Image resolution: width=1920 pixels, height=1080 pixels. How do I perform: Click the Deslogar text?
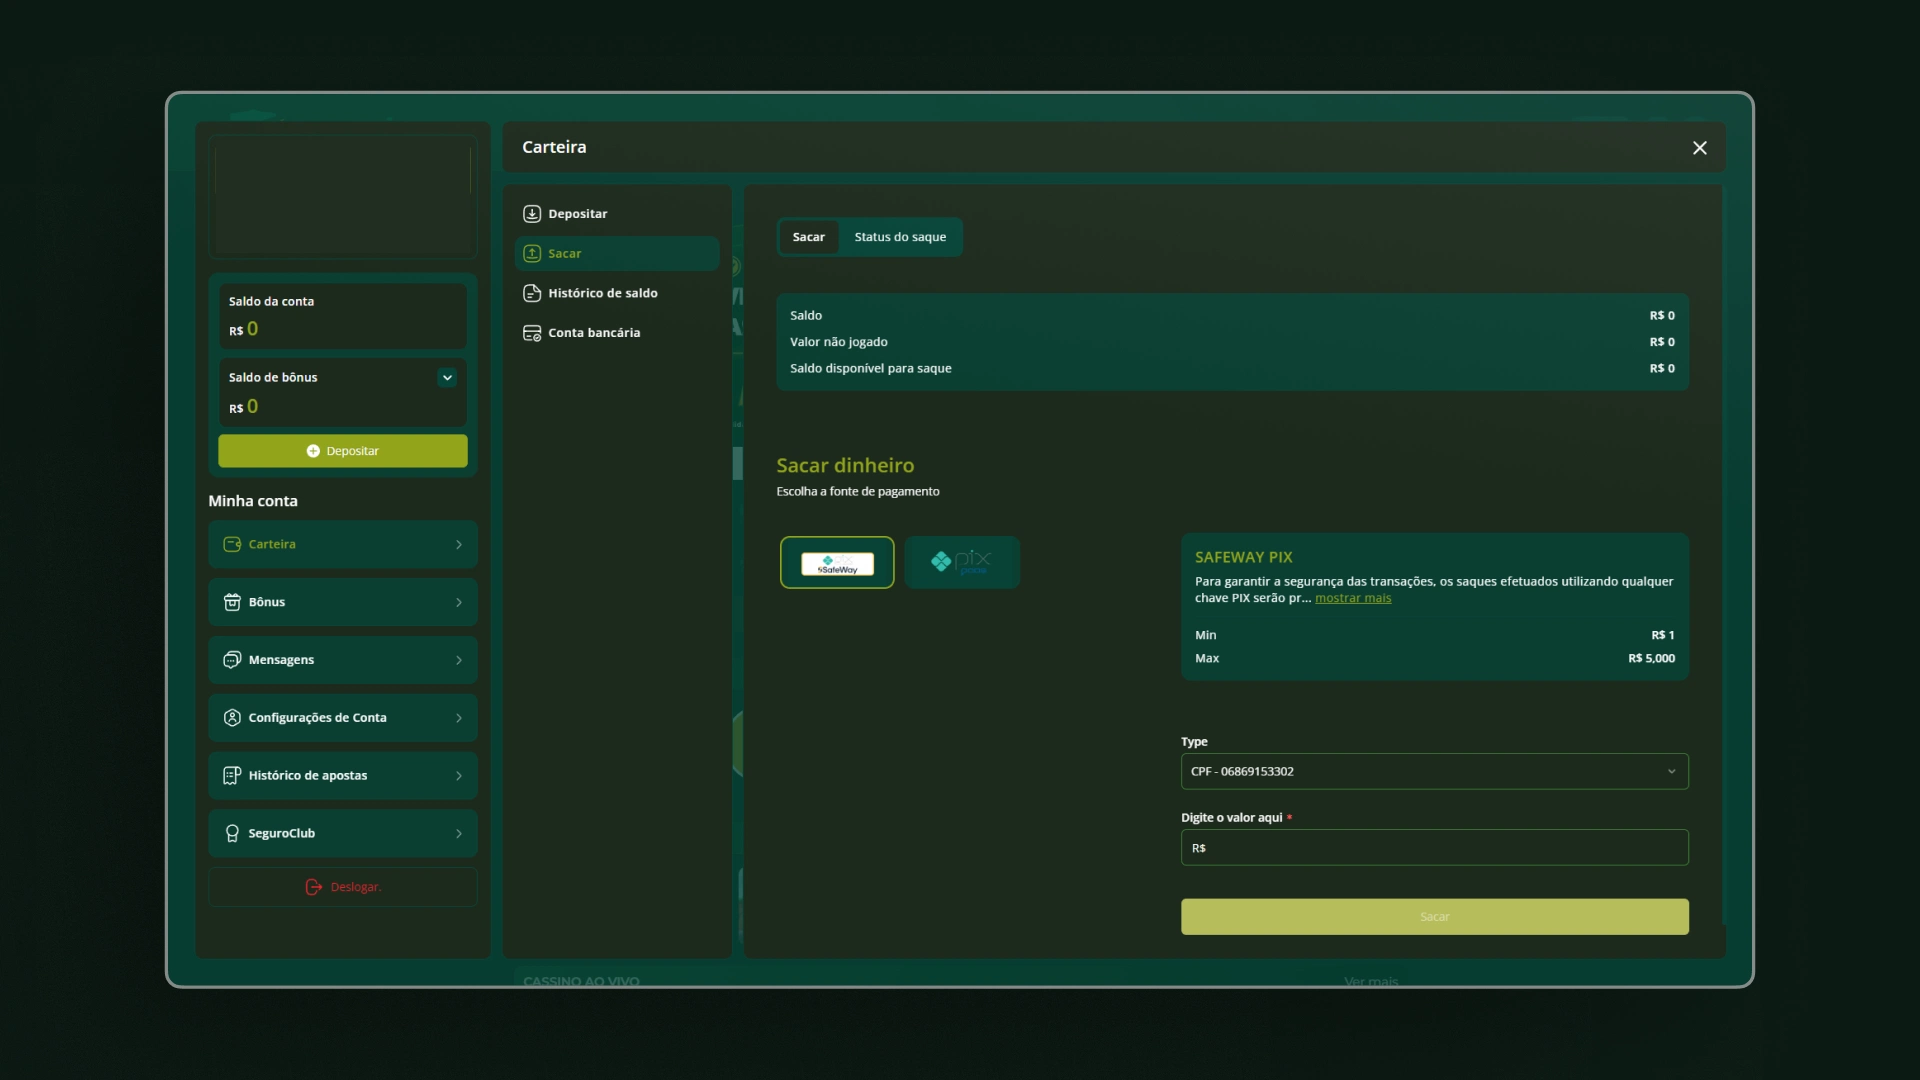[356, 887]
